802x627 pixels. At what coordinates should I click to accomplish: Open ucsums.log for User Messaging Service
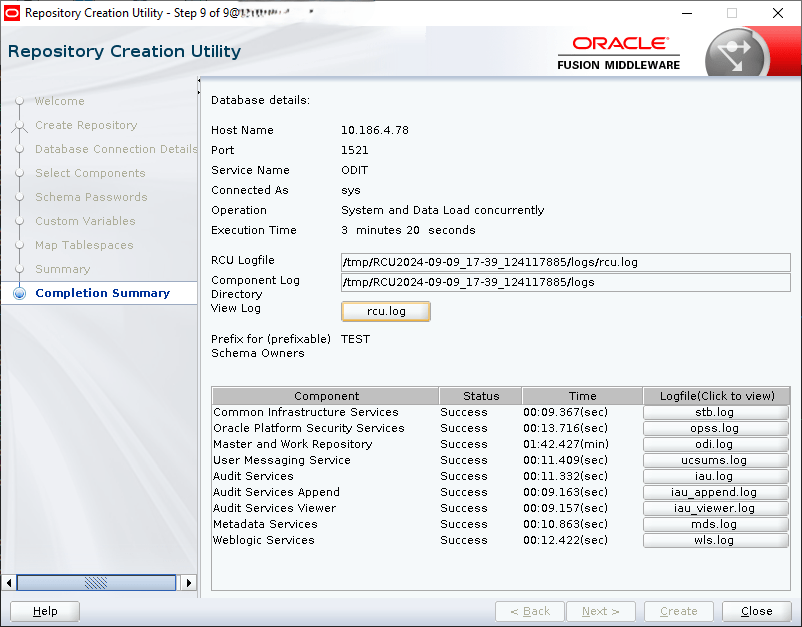[715, 460]
